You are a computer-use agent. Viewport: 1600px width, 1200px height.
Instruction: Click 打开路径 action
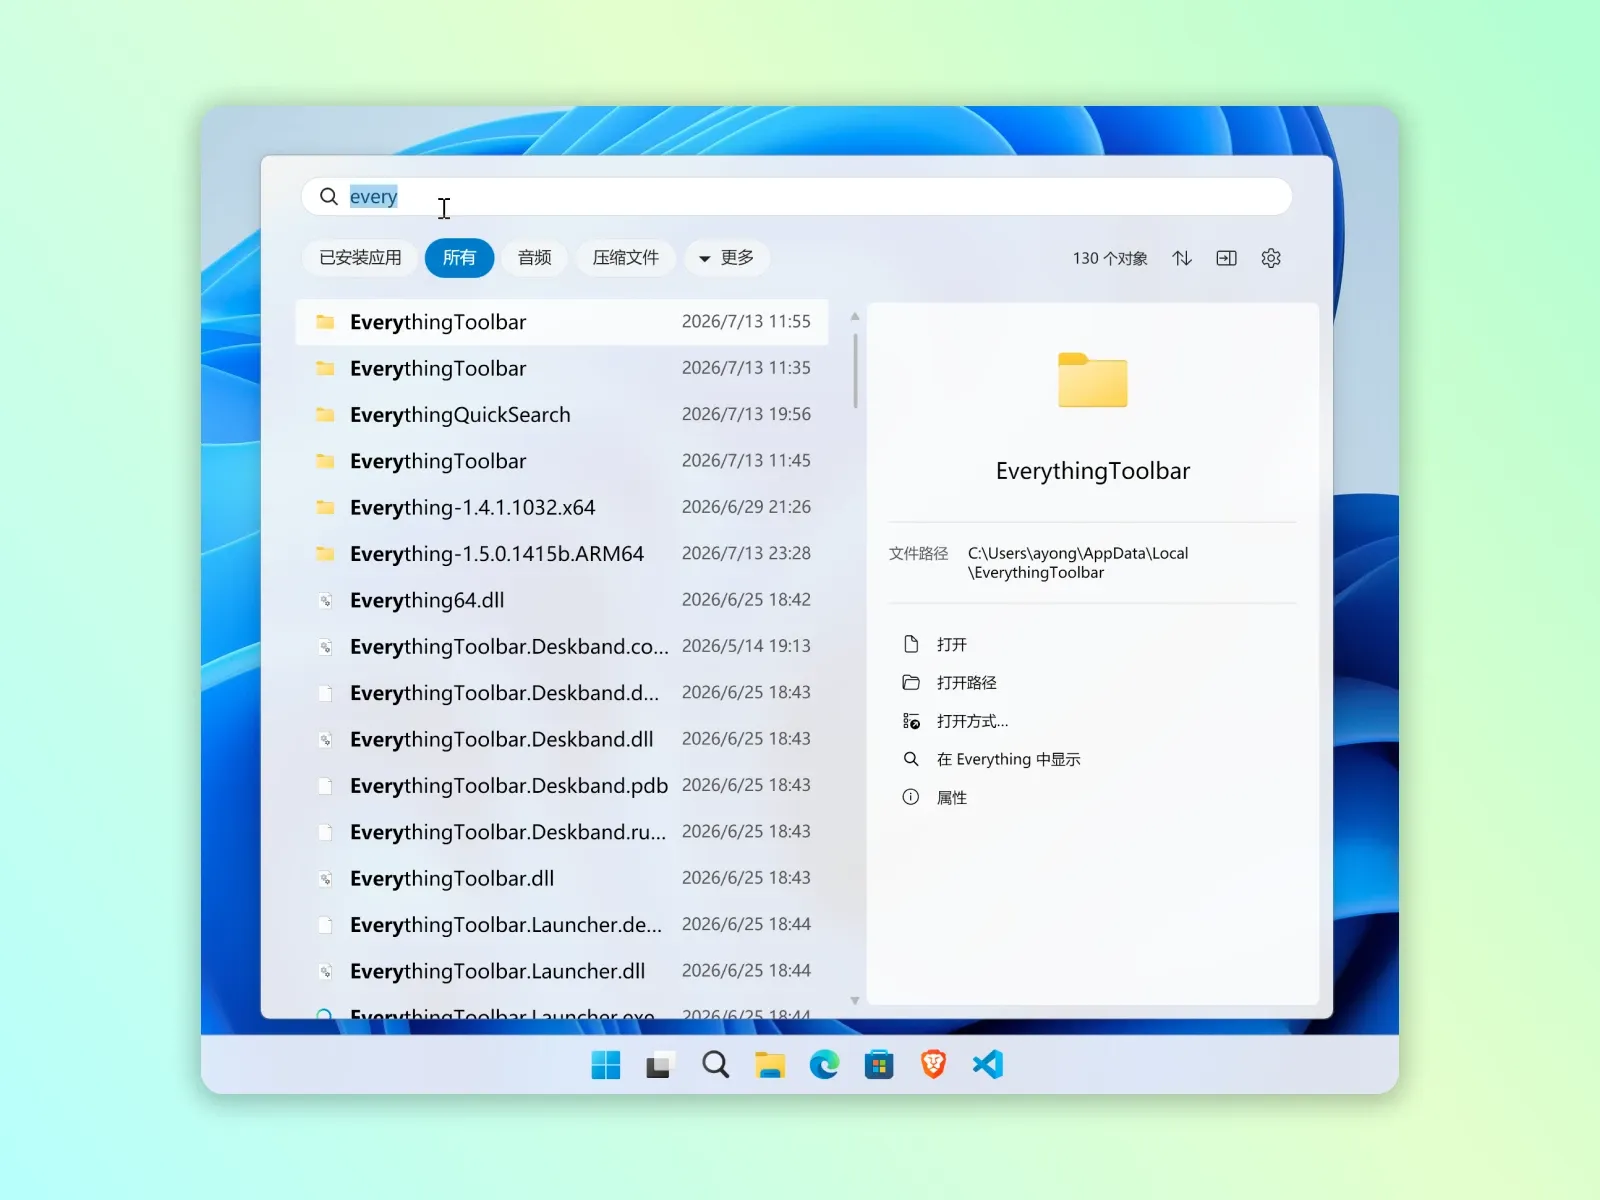coord(966,682)
